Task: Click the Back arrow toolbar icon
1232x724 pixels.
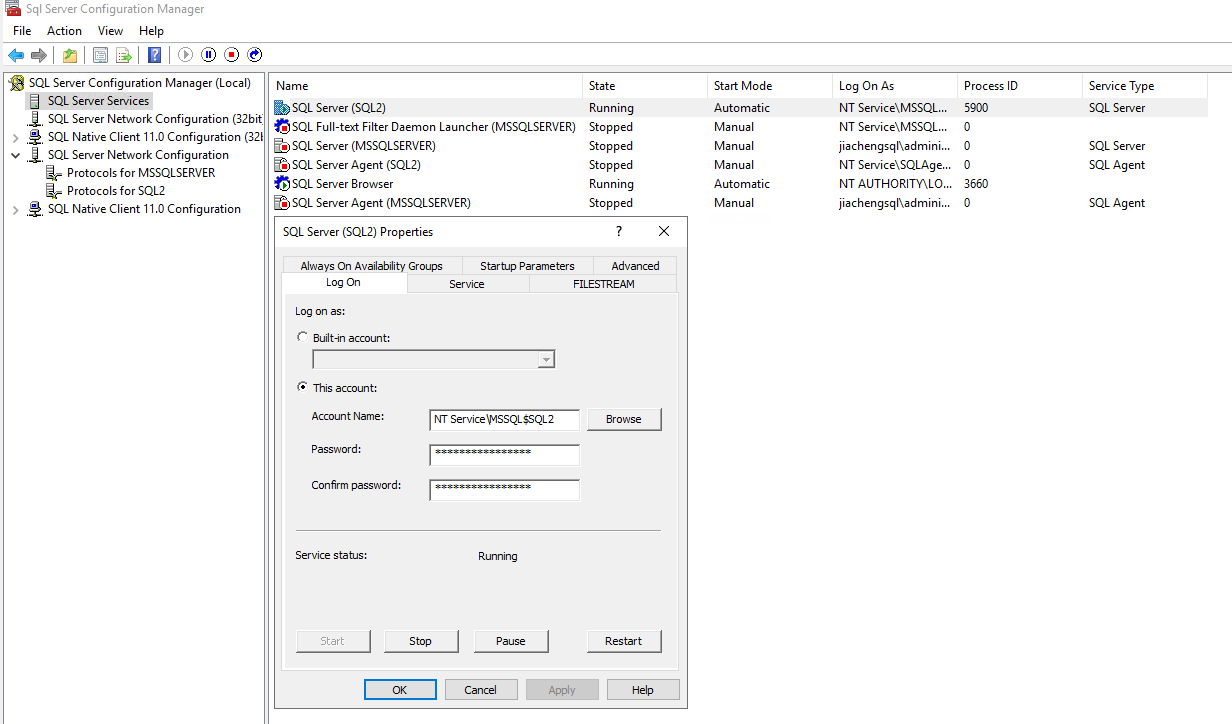Action: [16, 55]
